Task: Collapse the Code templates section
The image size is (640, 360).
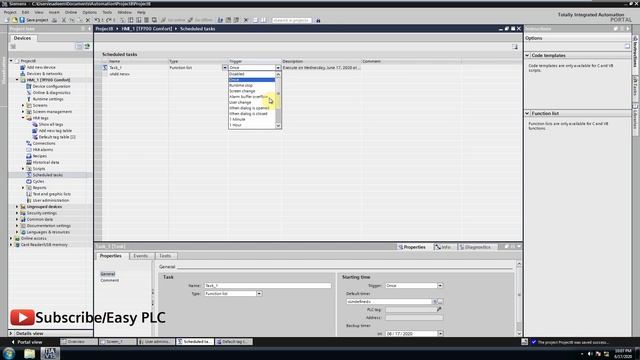Action: [x=527, y=55]
